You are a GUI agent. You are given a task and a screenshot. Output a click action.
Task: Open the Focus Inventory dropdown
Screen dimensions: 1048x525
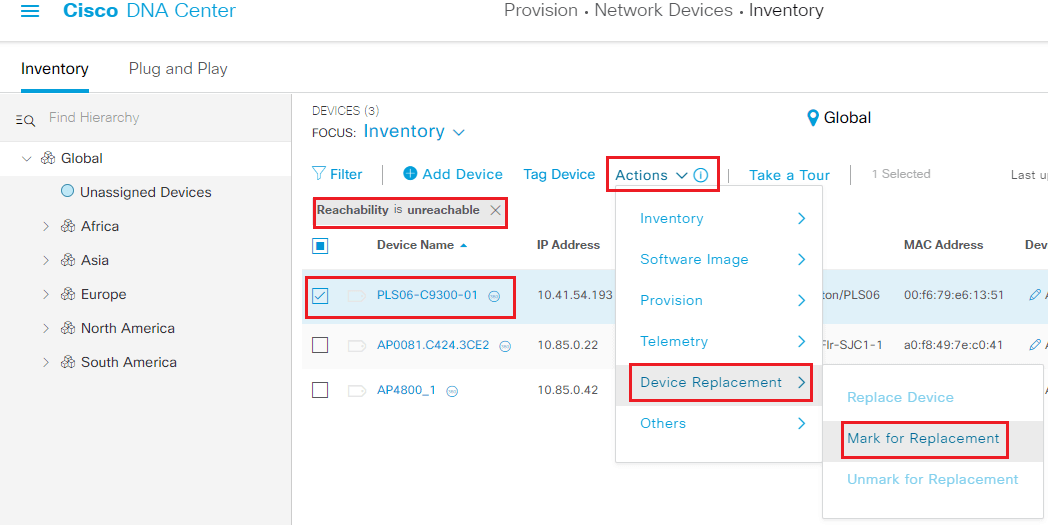pos(414,132)
